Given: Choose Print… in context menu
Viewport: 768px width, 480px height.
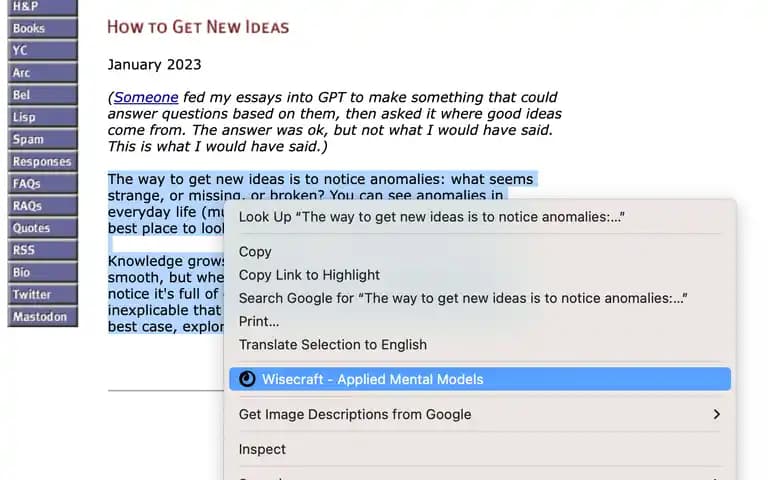Looking at the screenshot, I should point(480,321).
